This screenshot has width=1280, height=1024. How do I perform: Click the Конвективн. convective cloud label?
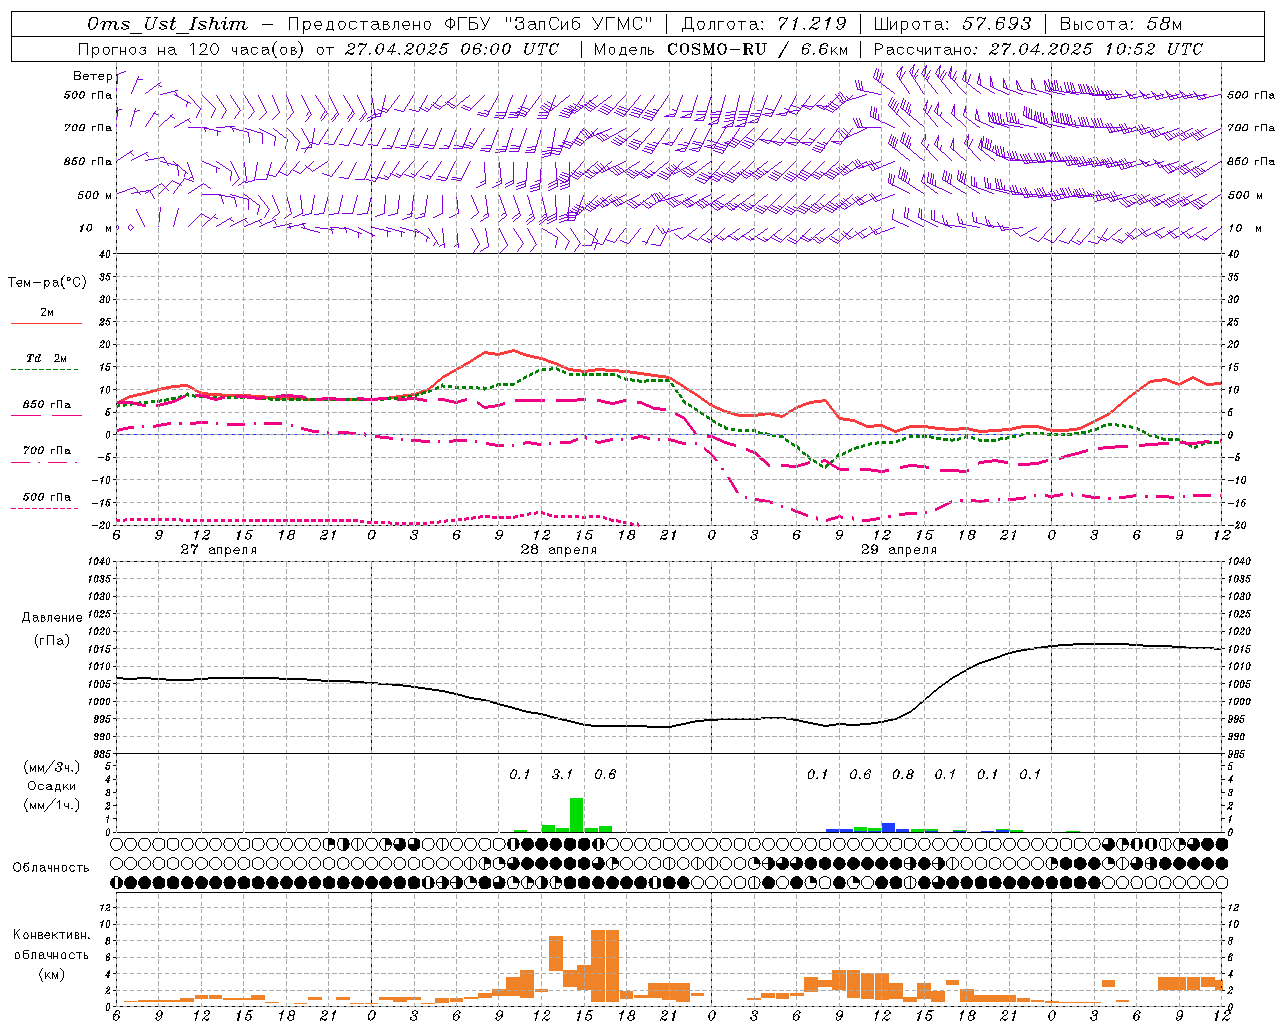(x=51, y=935)
